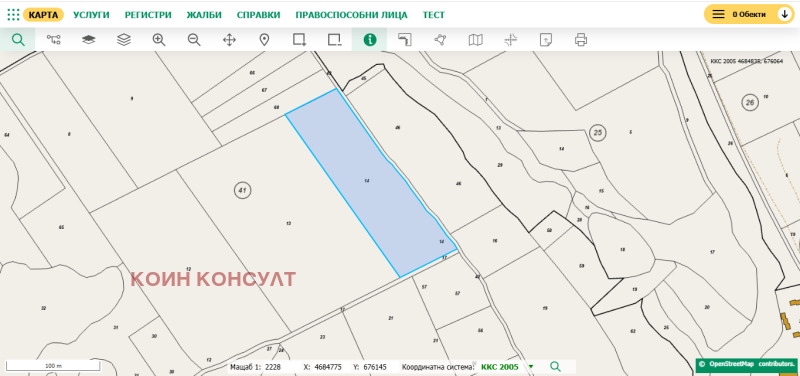Click the highlighted blue parcel 14

(x=370, y=184)
